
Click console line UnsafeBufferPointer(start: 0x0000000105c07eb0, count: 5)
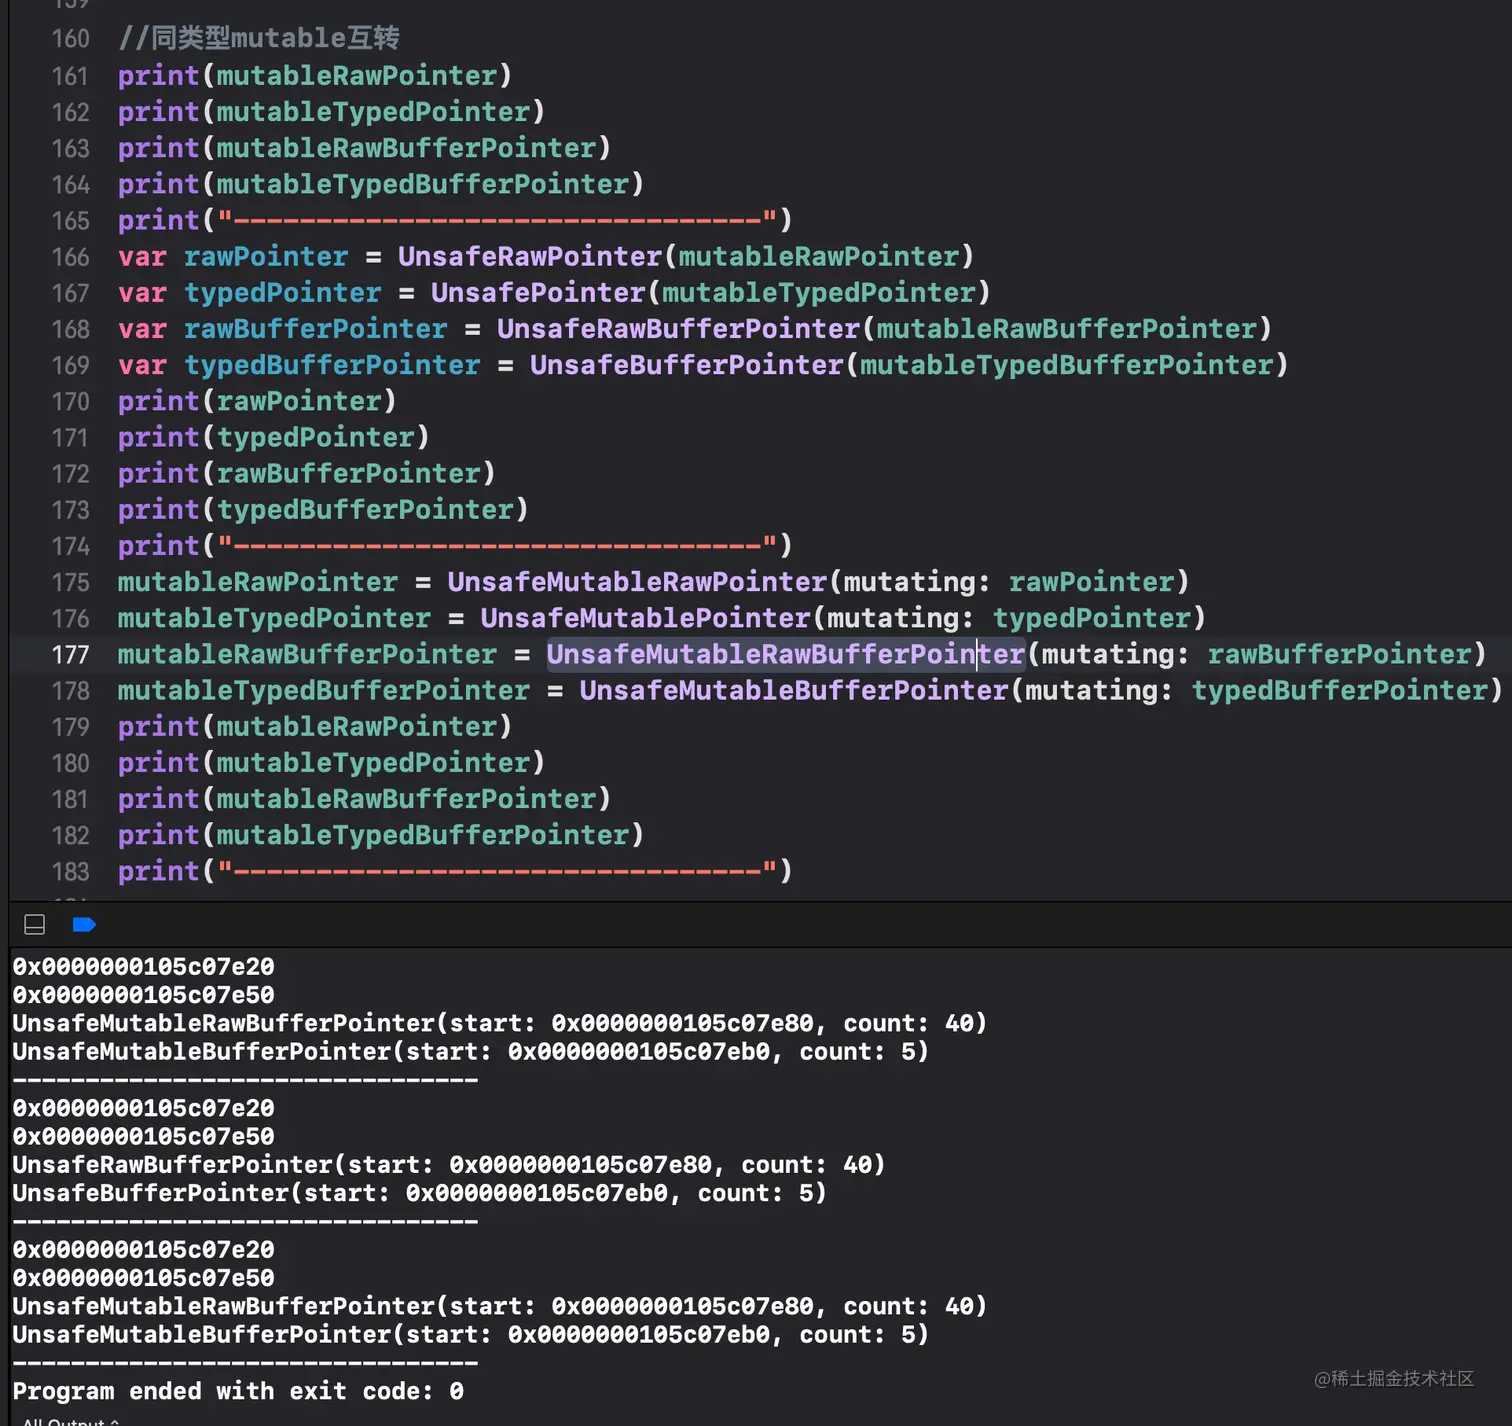[x=420, y=1193]
